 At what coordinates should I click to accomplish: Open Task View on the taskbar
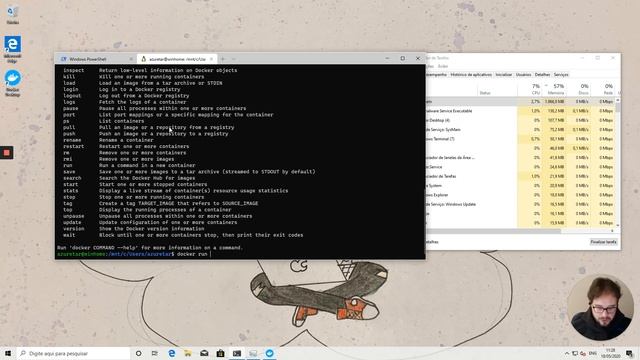coord(155,353)
